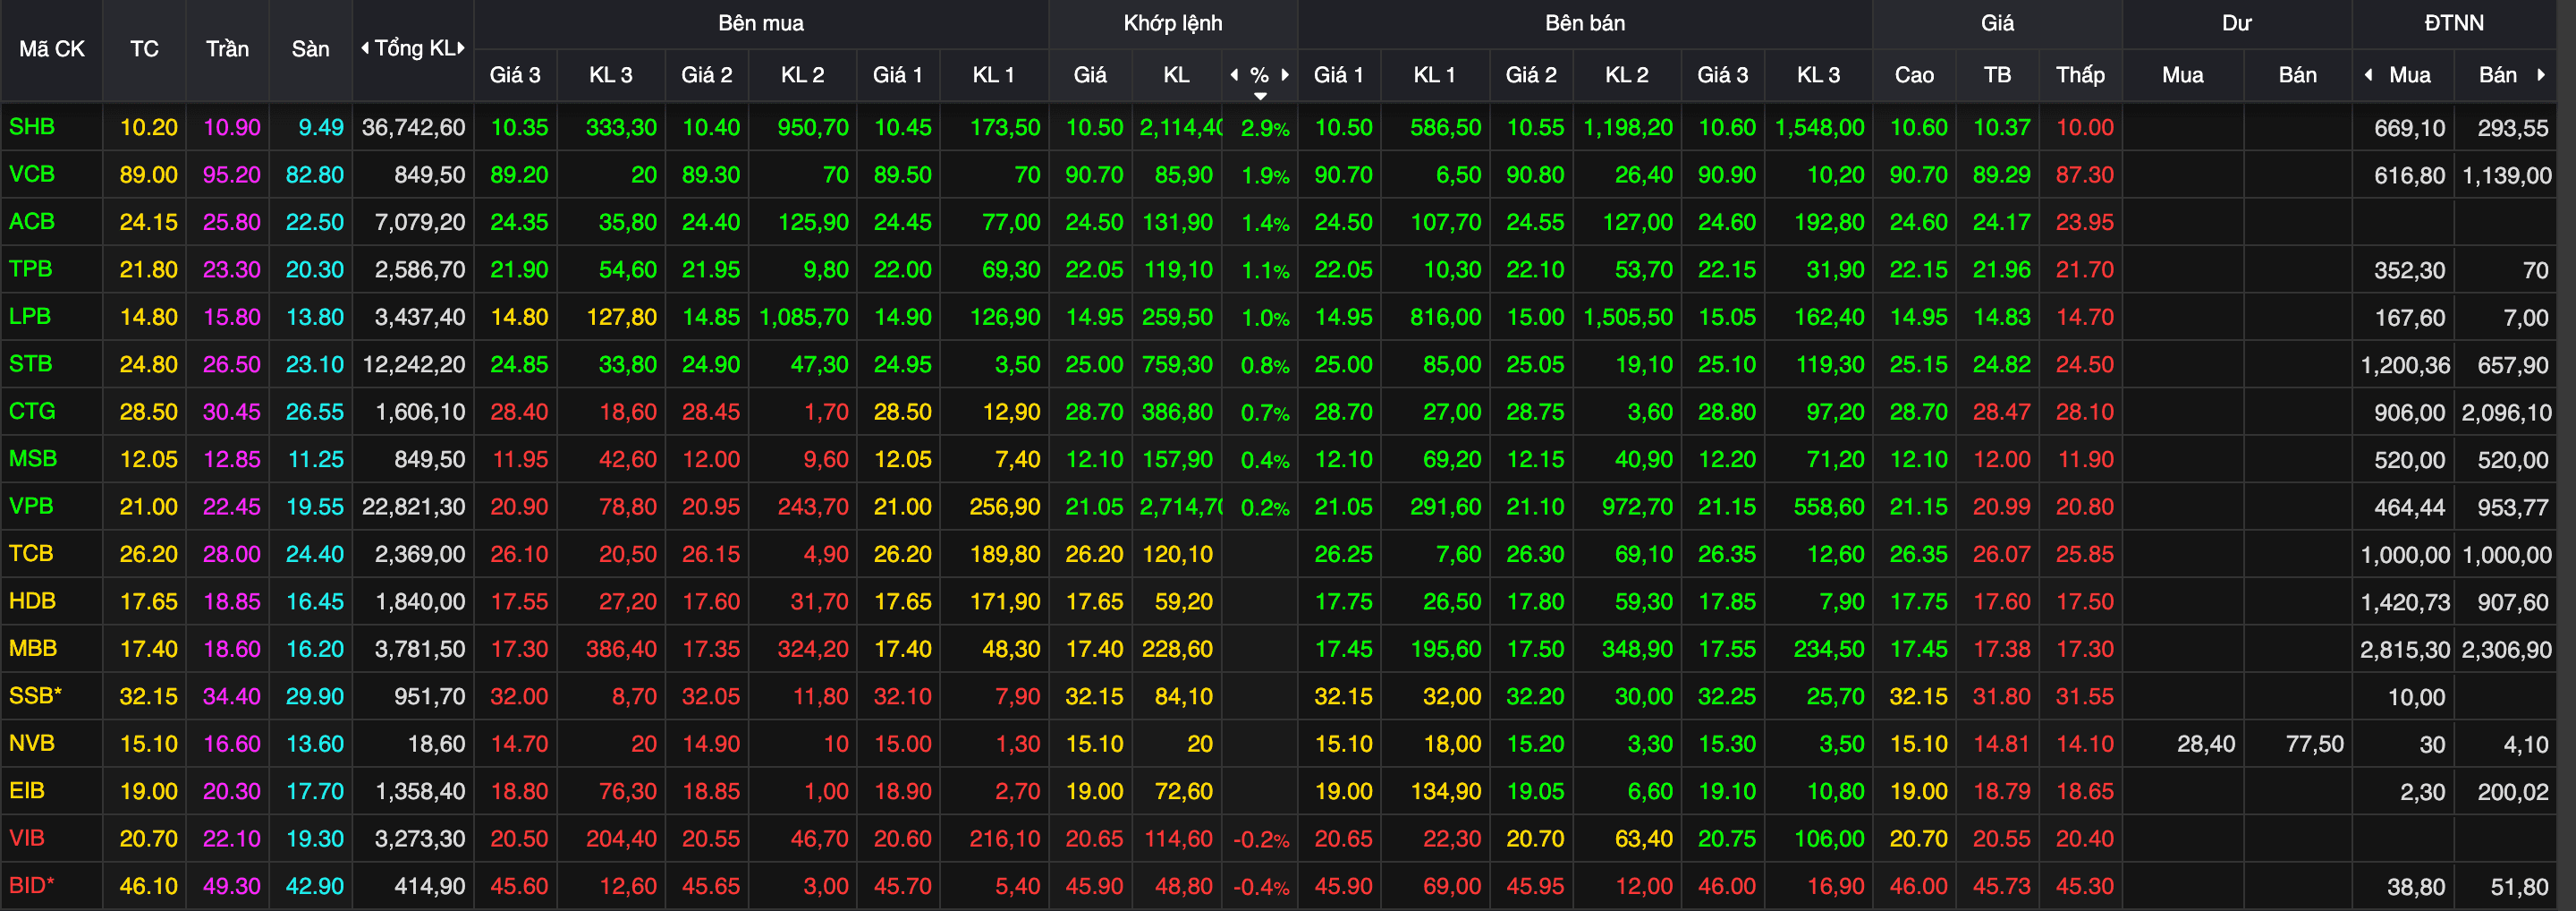Open stock symbol VCB

pyautogui.click(x=32, y=174)
